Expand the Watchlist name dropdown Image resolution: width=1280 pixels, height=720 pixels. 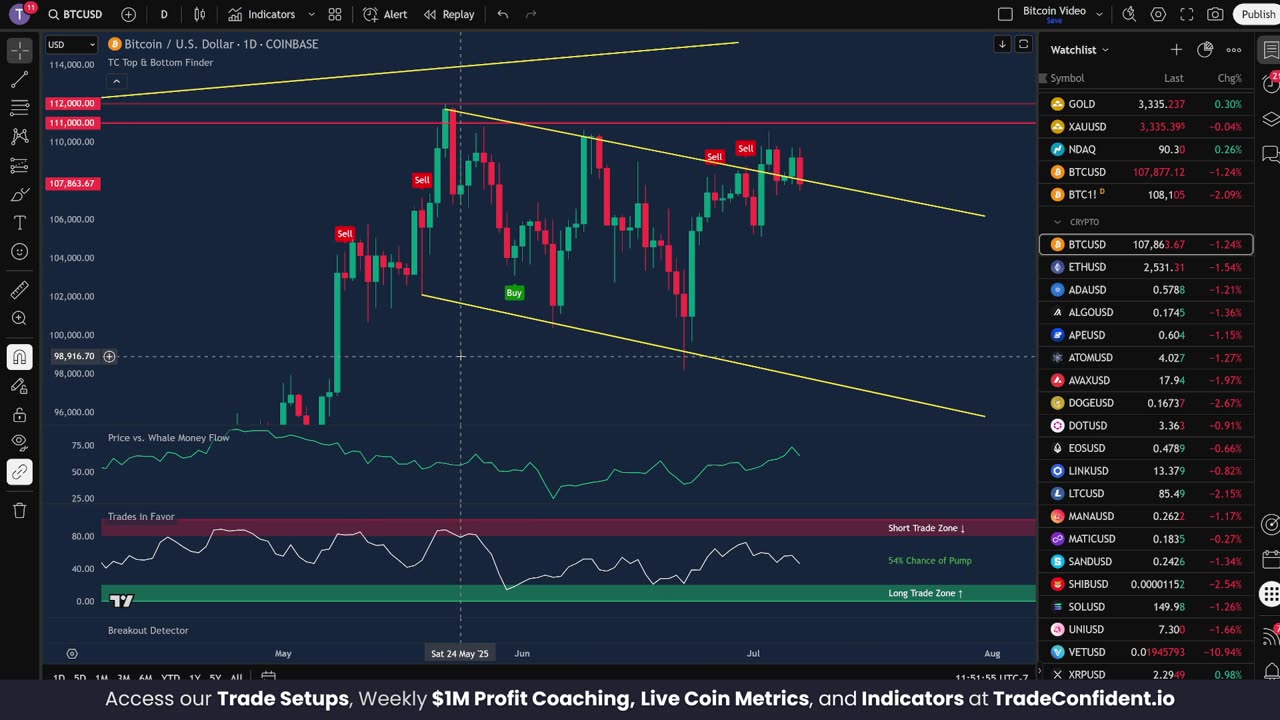[x=1080, y=50]
